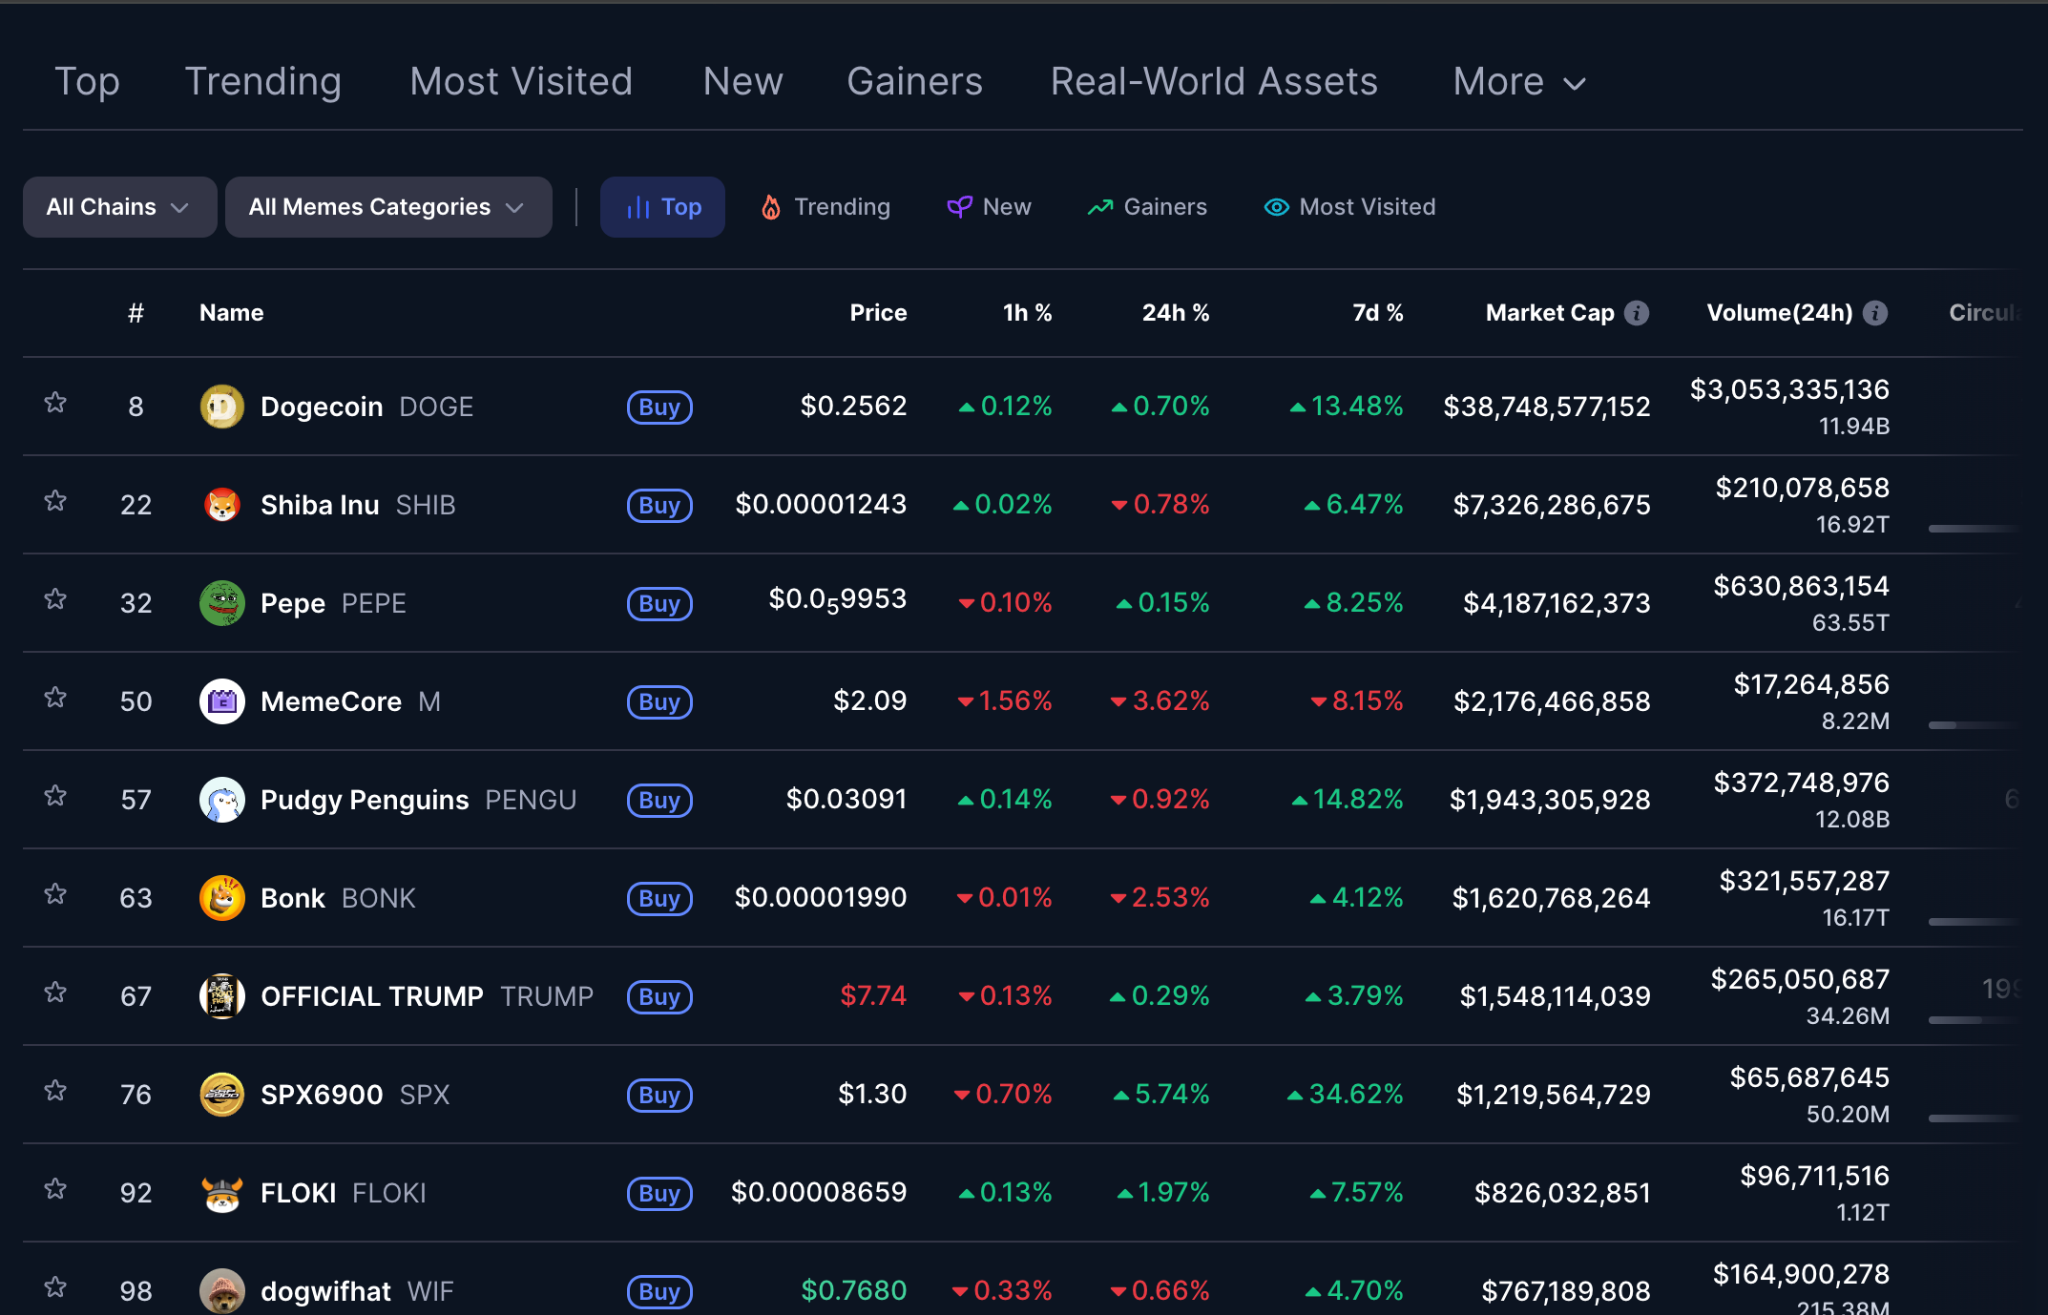This screenshot has height=1315, width=2048.
Task: Click the FLOKI coin logo
Action: 222,1193
